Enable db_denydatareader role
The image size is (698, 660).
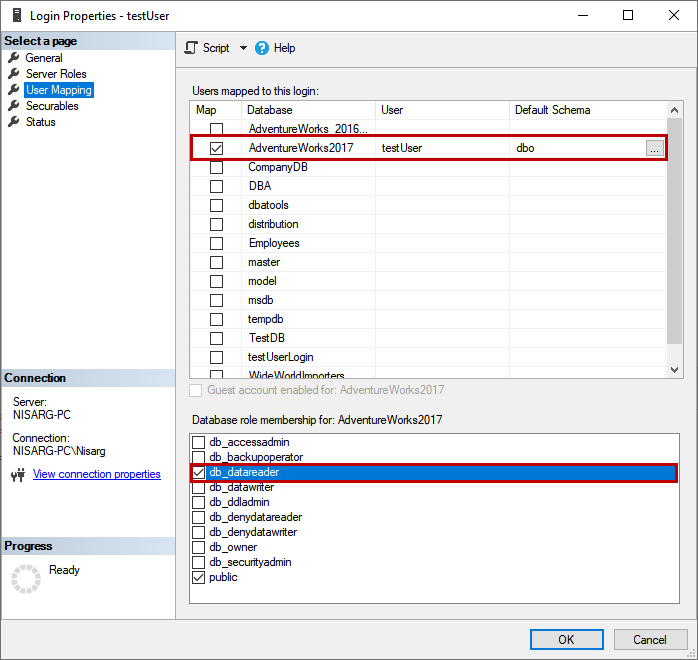pyautogui.click(x=199, y=517)
